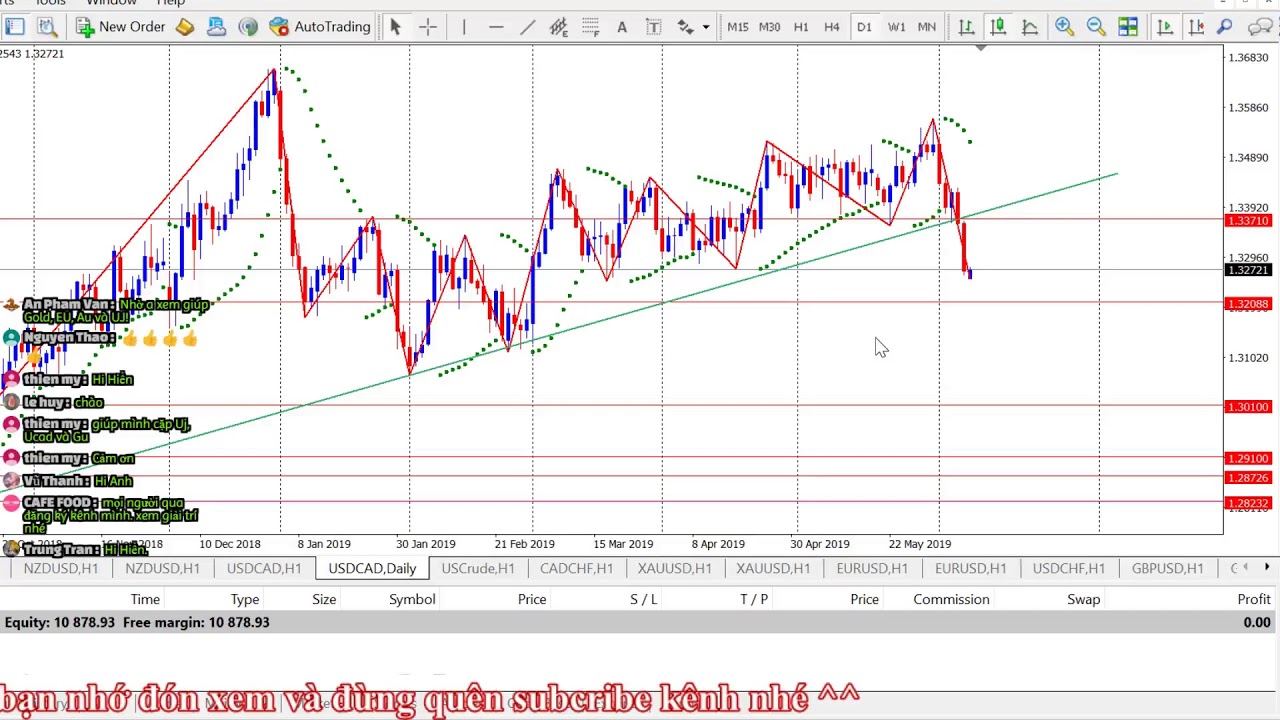
Task: Switch to H1 timeframe
Action: coord(801,27)
